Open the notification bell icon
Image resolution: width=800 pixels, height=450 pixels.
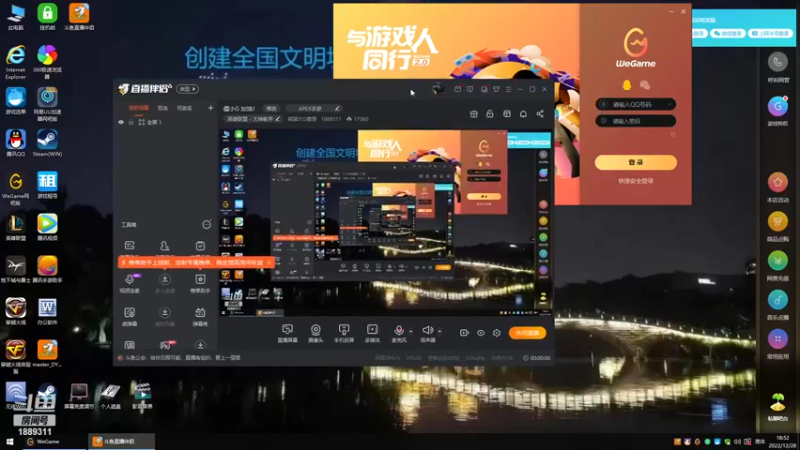click(x=523, y=114)
